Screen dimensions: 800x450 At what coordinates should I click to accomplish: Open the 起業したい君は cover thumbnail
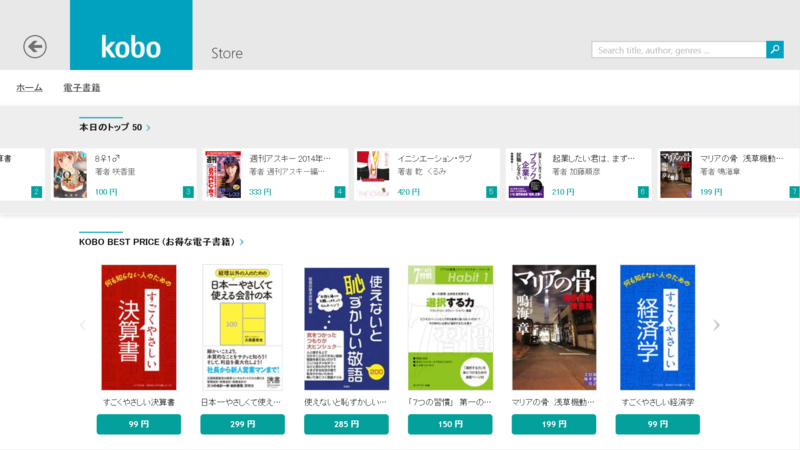[x=526, y=174]
